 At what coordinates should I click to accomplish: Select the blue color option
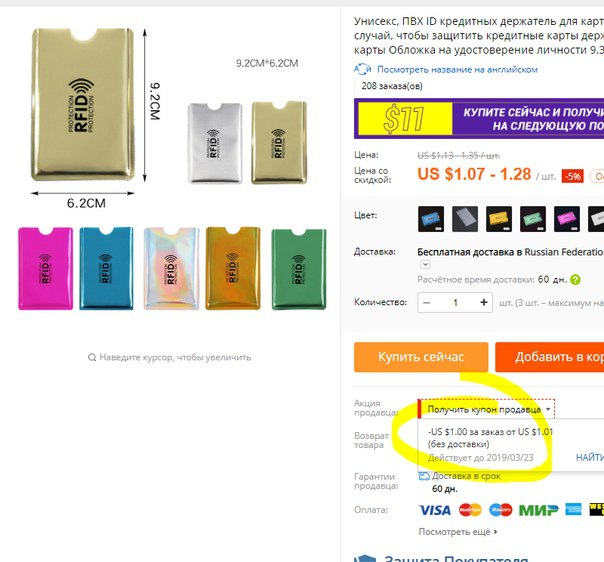point(431,219)
